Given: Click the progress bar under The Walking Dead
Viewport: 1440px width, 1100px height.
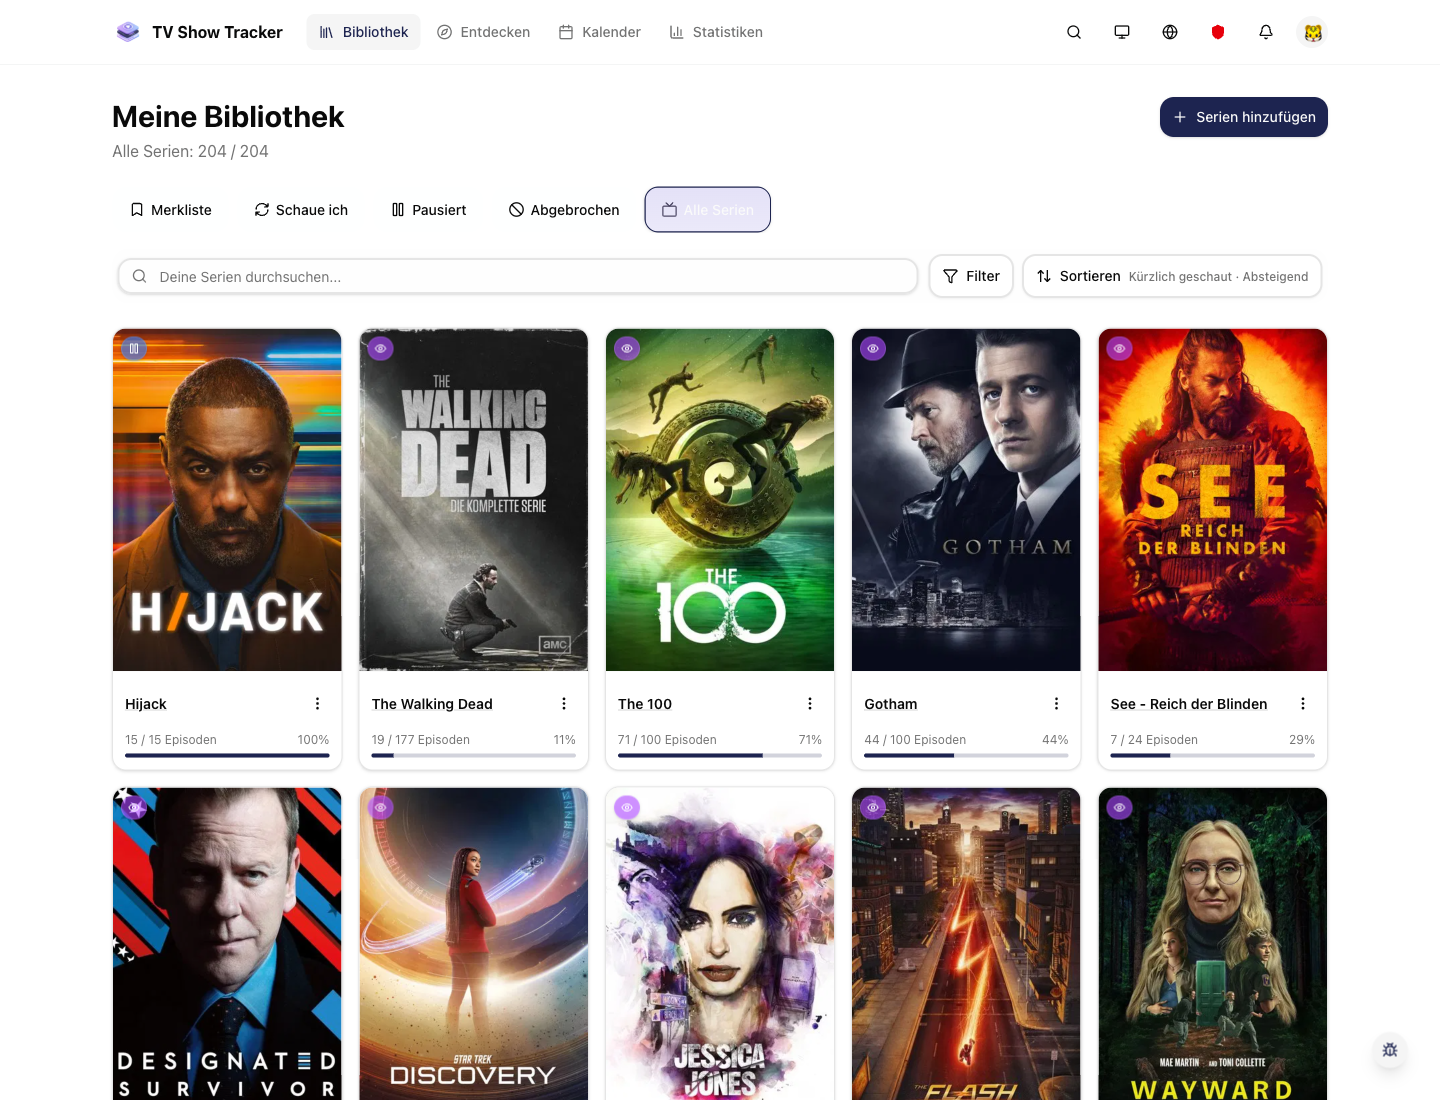Looking at the screenshot, I should [x=473, y=756].
